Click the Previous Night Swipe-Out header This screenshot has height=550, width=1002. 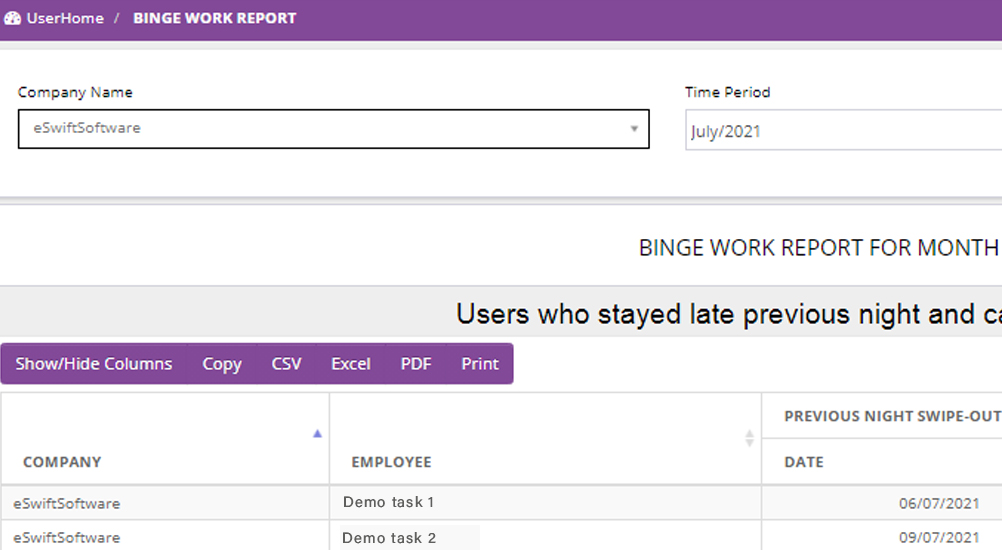(x=892, y=416)
